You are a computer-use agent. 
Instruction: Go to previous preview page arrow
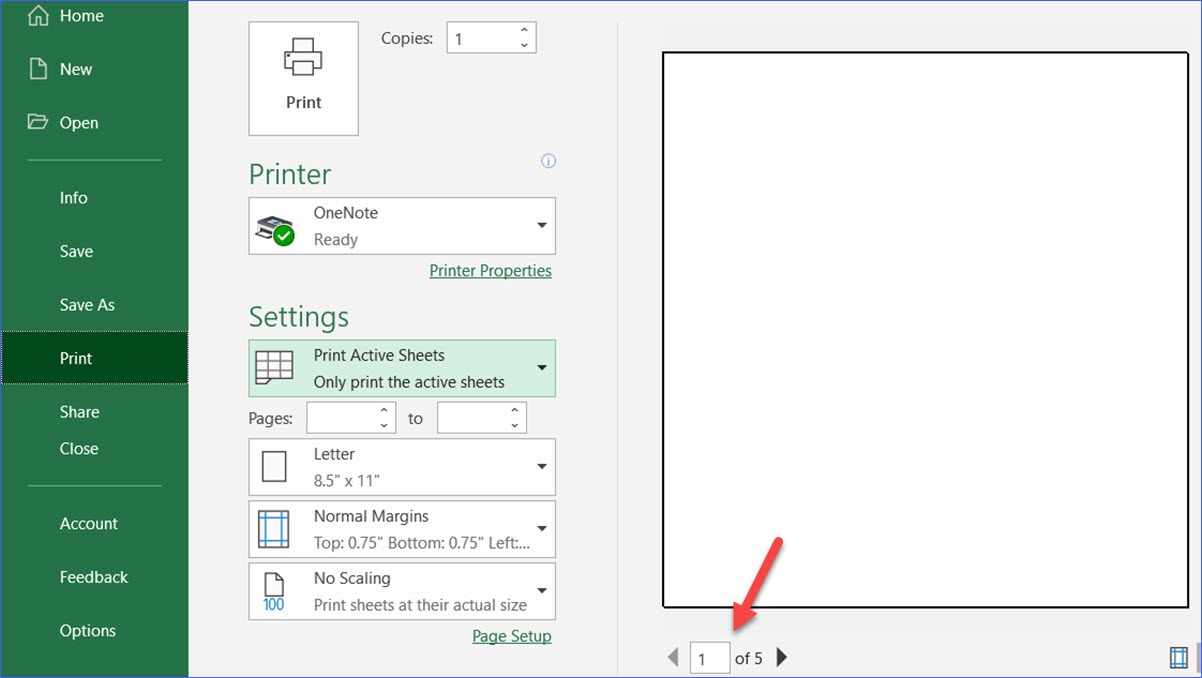(x=673, y=657)
